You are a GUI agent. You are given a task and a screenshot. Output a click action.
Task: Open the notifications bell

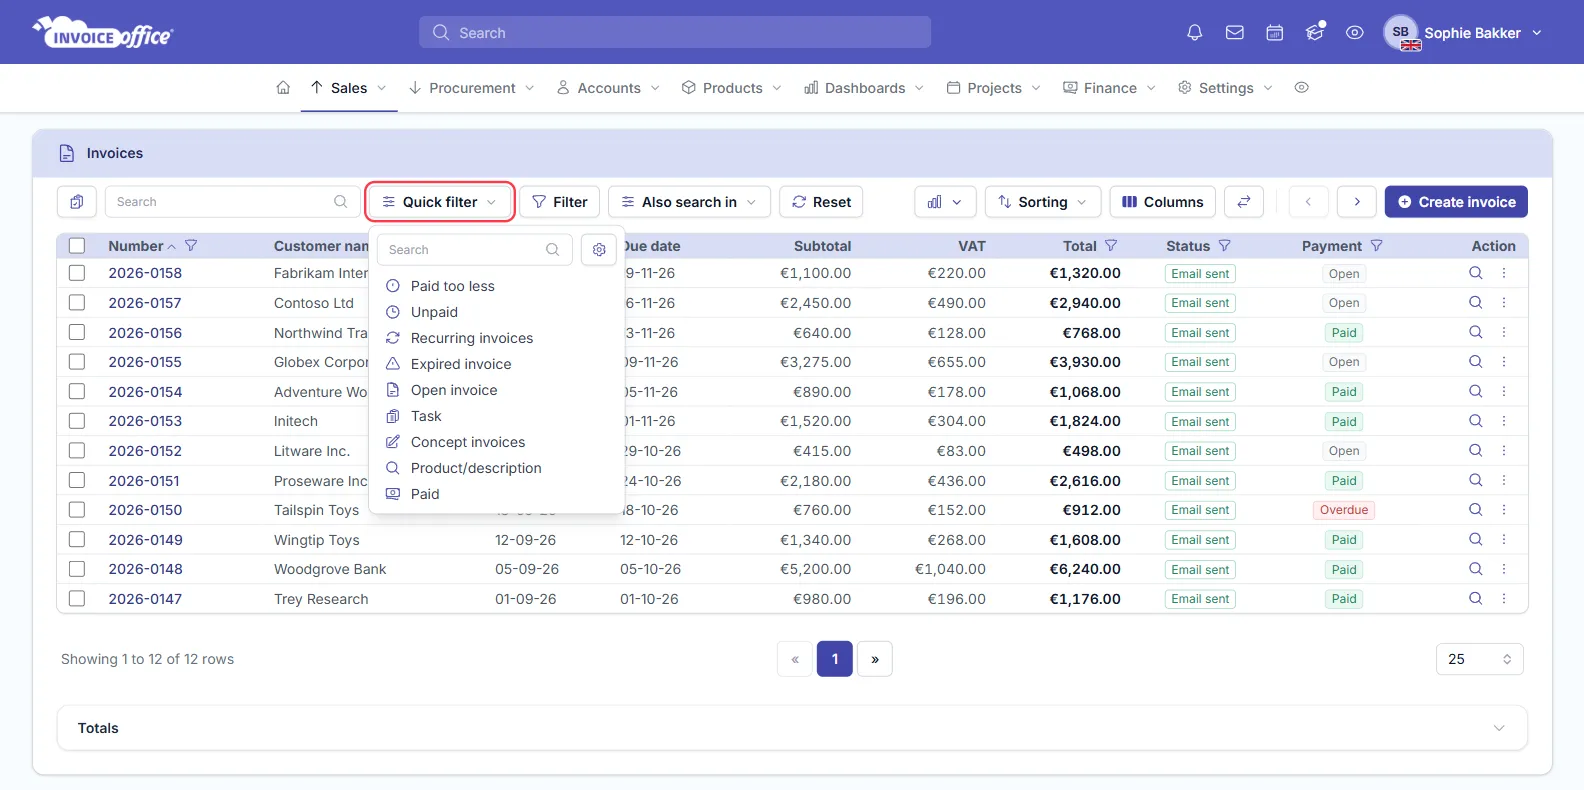pyautogui.click(x=1194, y=33)
